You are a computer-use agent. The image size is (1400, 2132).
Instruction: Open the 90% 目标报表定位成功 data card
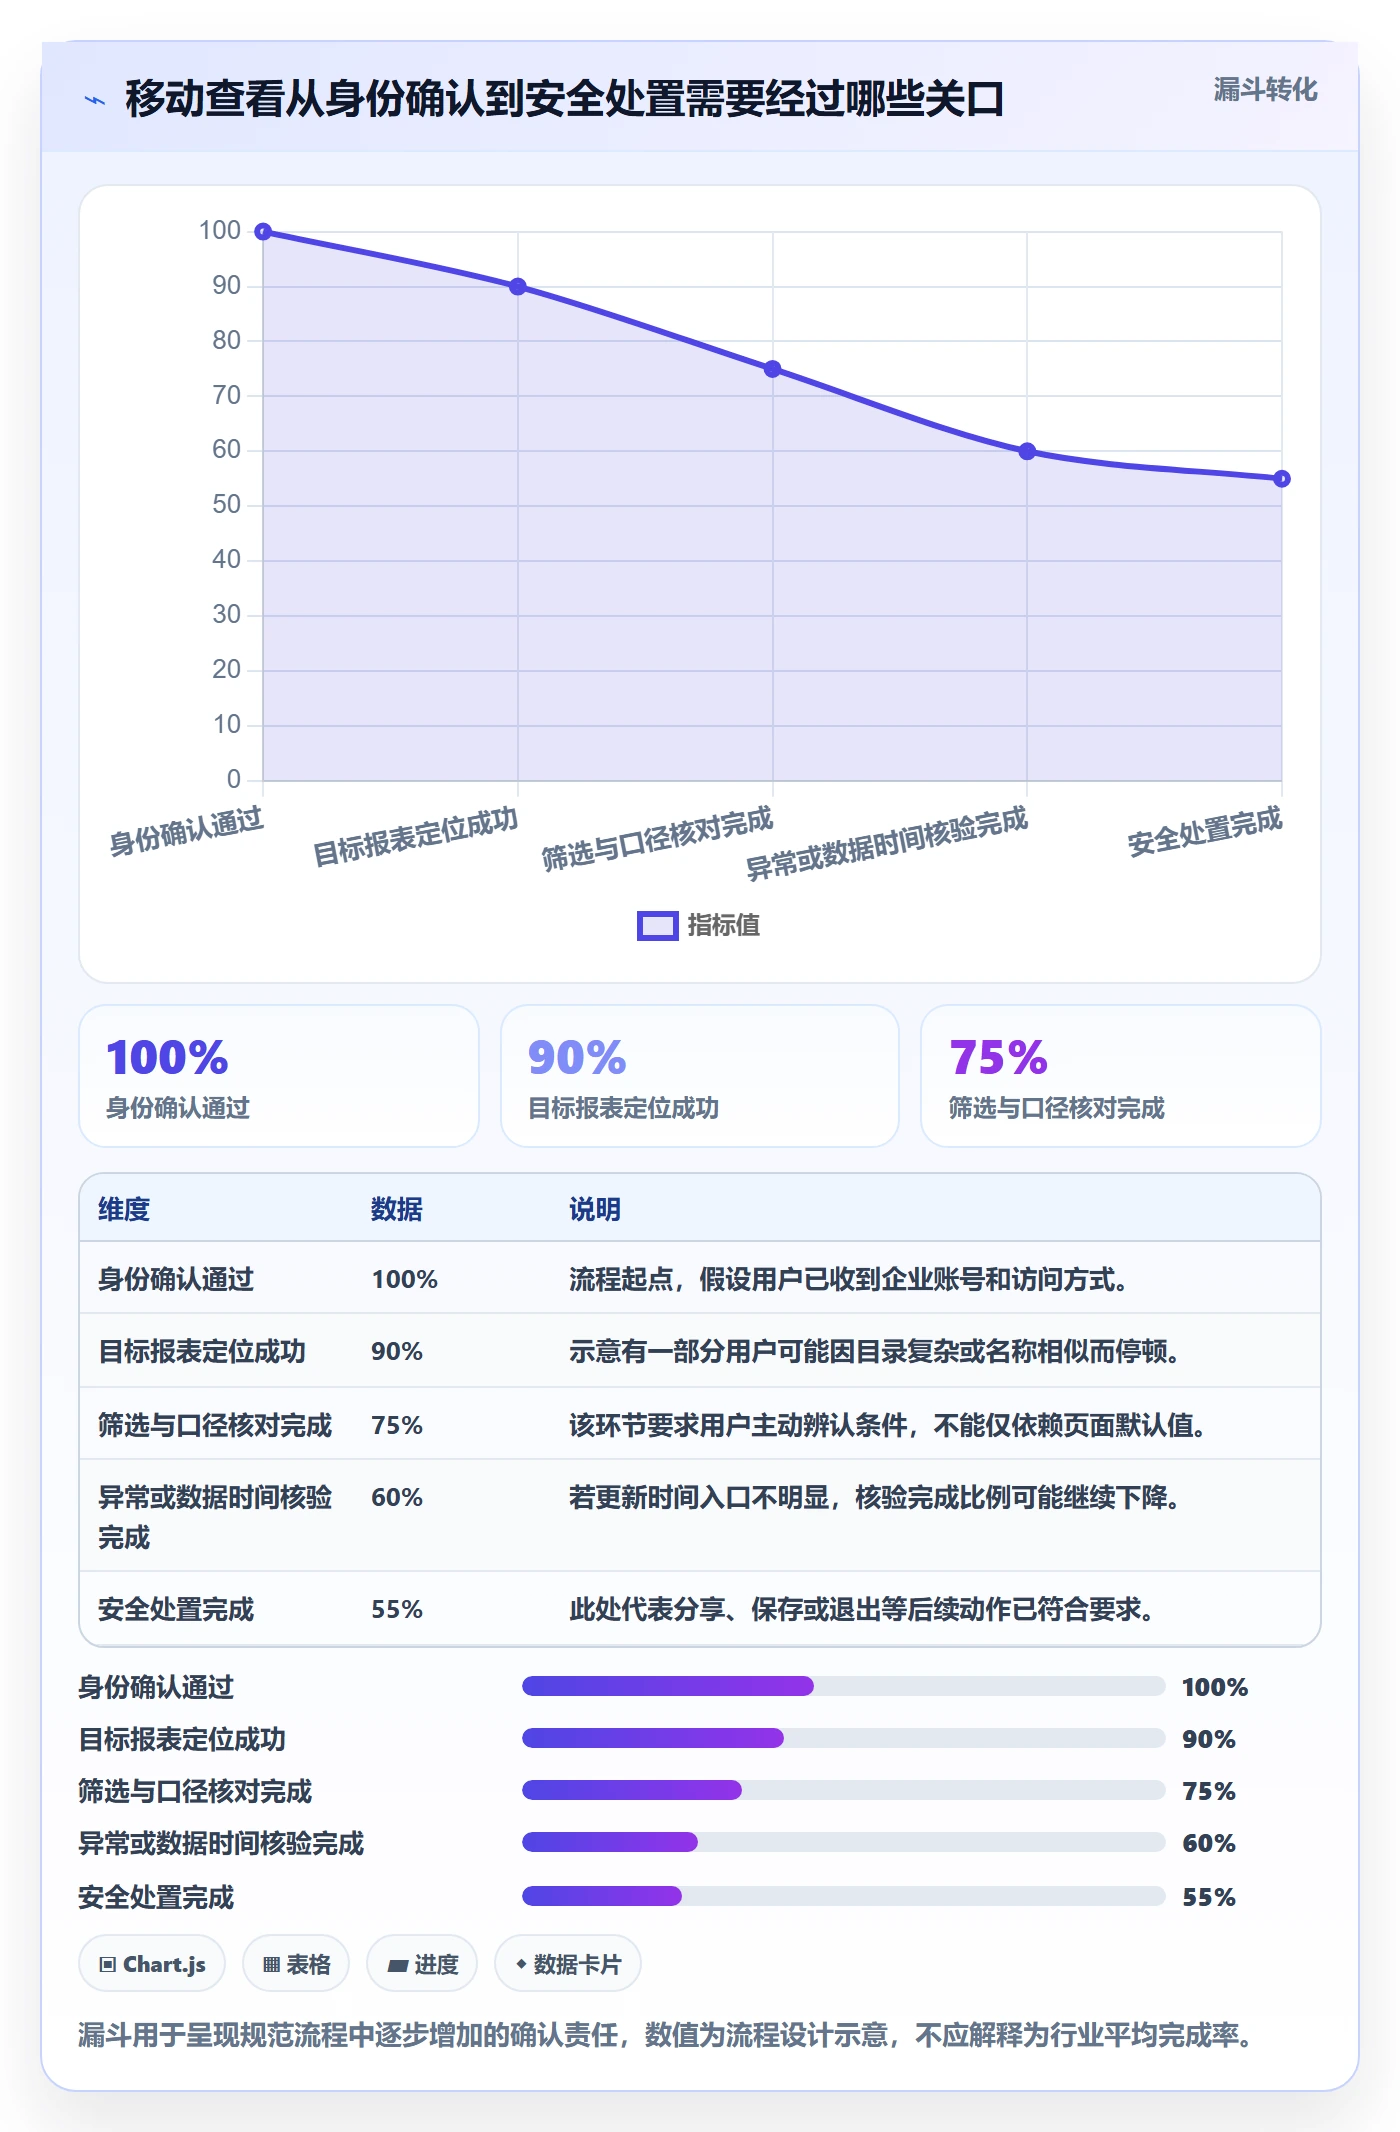point(700,1076)
